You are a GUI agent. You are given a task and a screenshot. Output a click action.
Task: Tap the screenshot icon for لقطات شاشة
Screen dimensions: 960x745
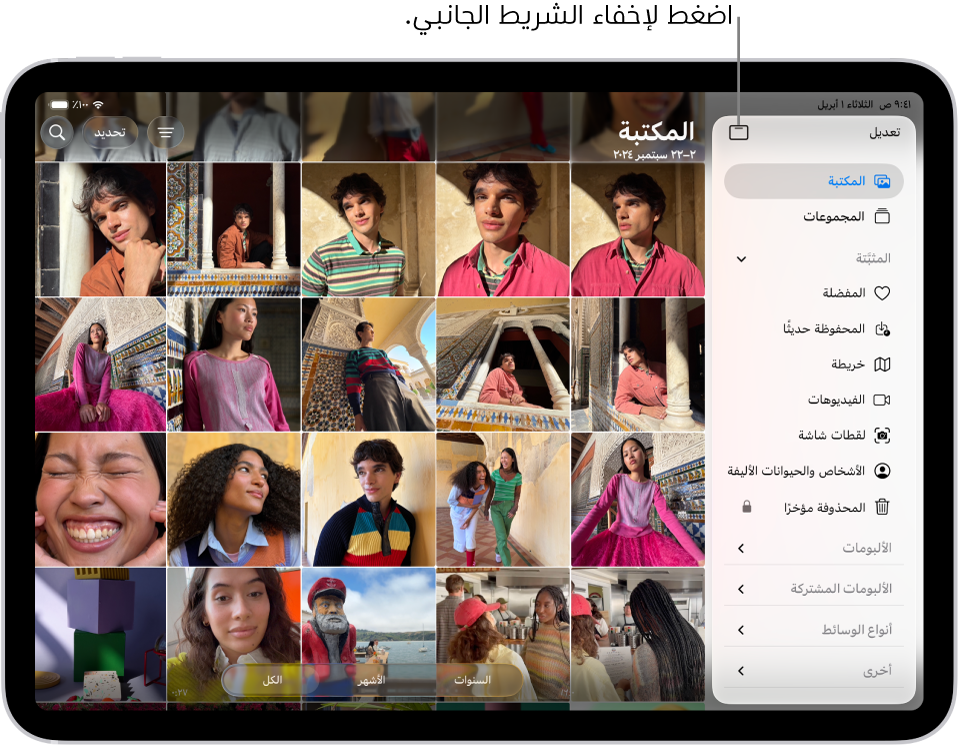(x=882, y=435)
